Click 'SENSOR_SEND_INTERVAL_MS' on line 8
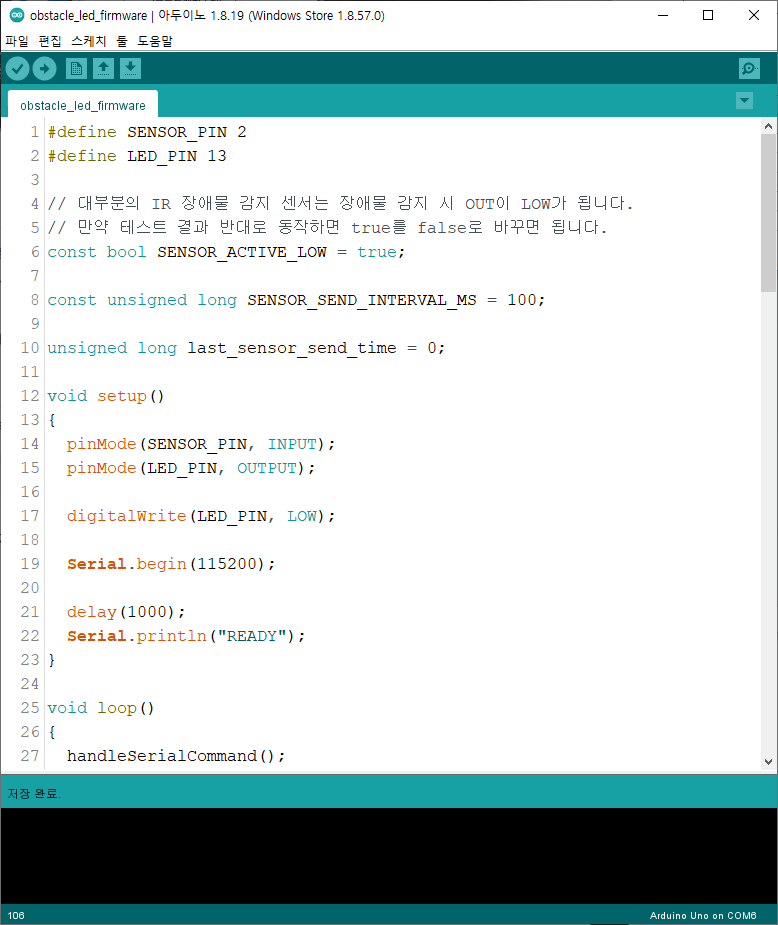Viewport: 778px width, 925px height. click(362, 300)
